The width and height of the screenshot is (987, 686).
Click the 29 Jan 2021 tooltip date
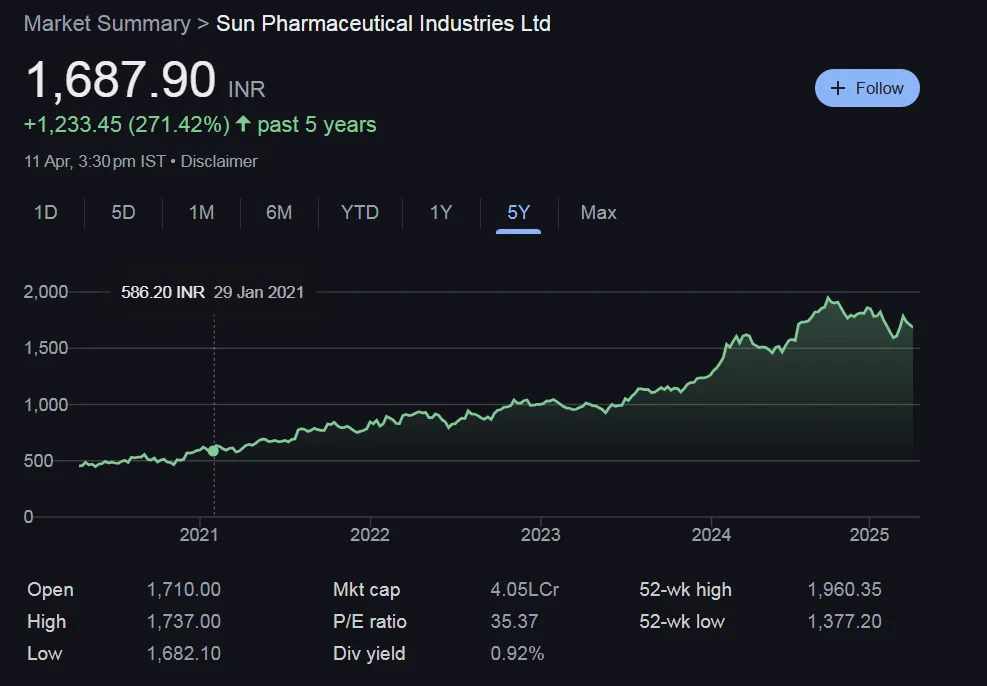(259, 292)
